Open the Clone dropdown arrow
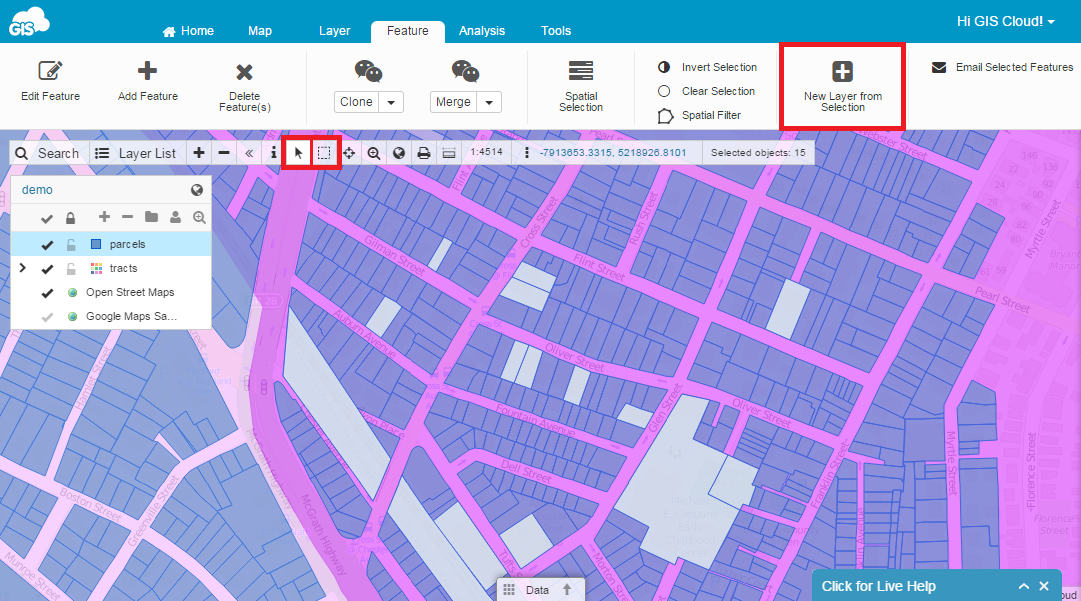Image resolution: width=1081 pixels, height=601 pixels. pos(391,102)
